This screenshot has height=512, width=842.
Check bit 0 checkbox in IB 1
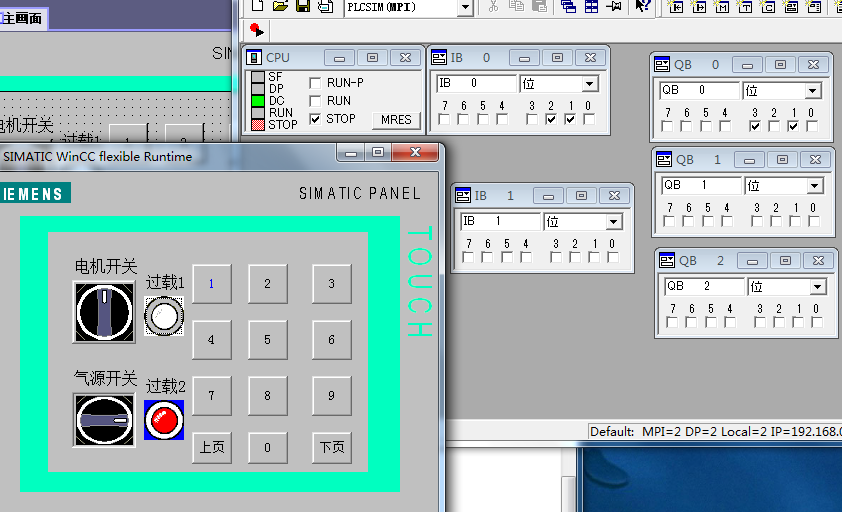[613, 257]
